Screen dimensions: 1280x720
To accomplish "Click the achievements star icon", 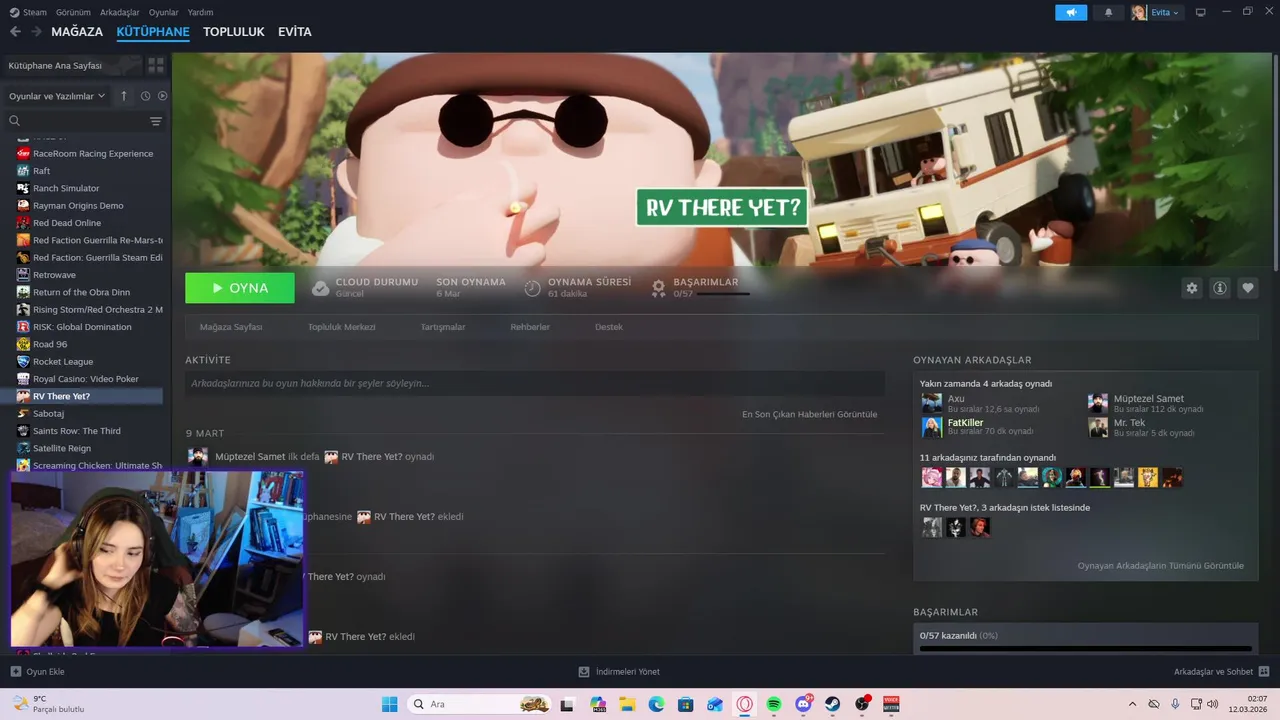I will coord(658,288).
